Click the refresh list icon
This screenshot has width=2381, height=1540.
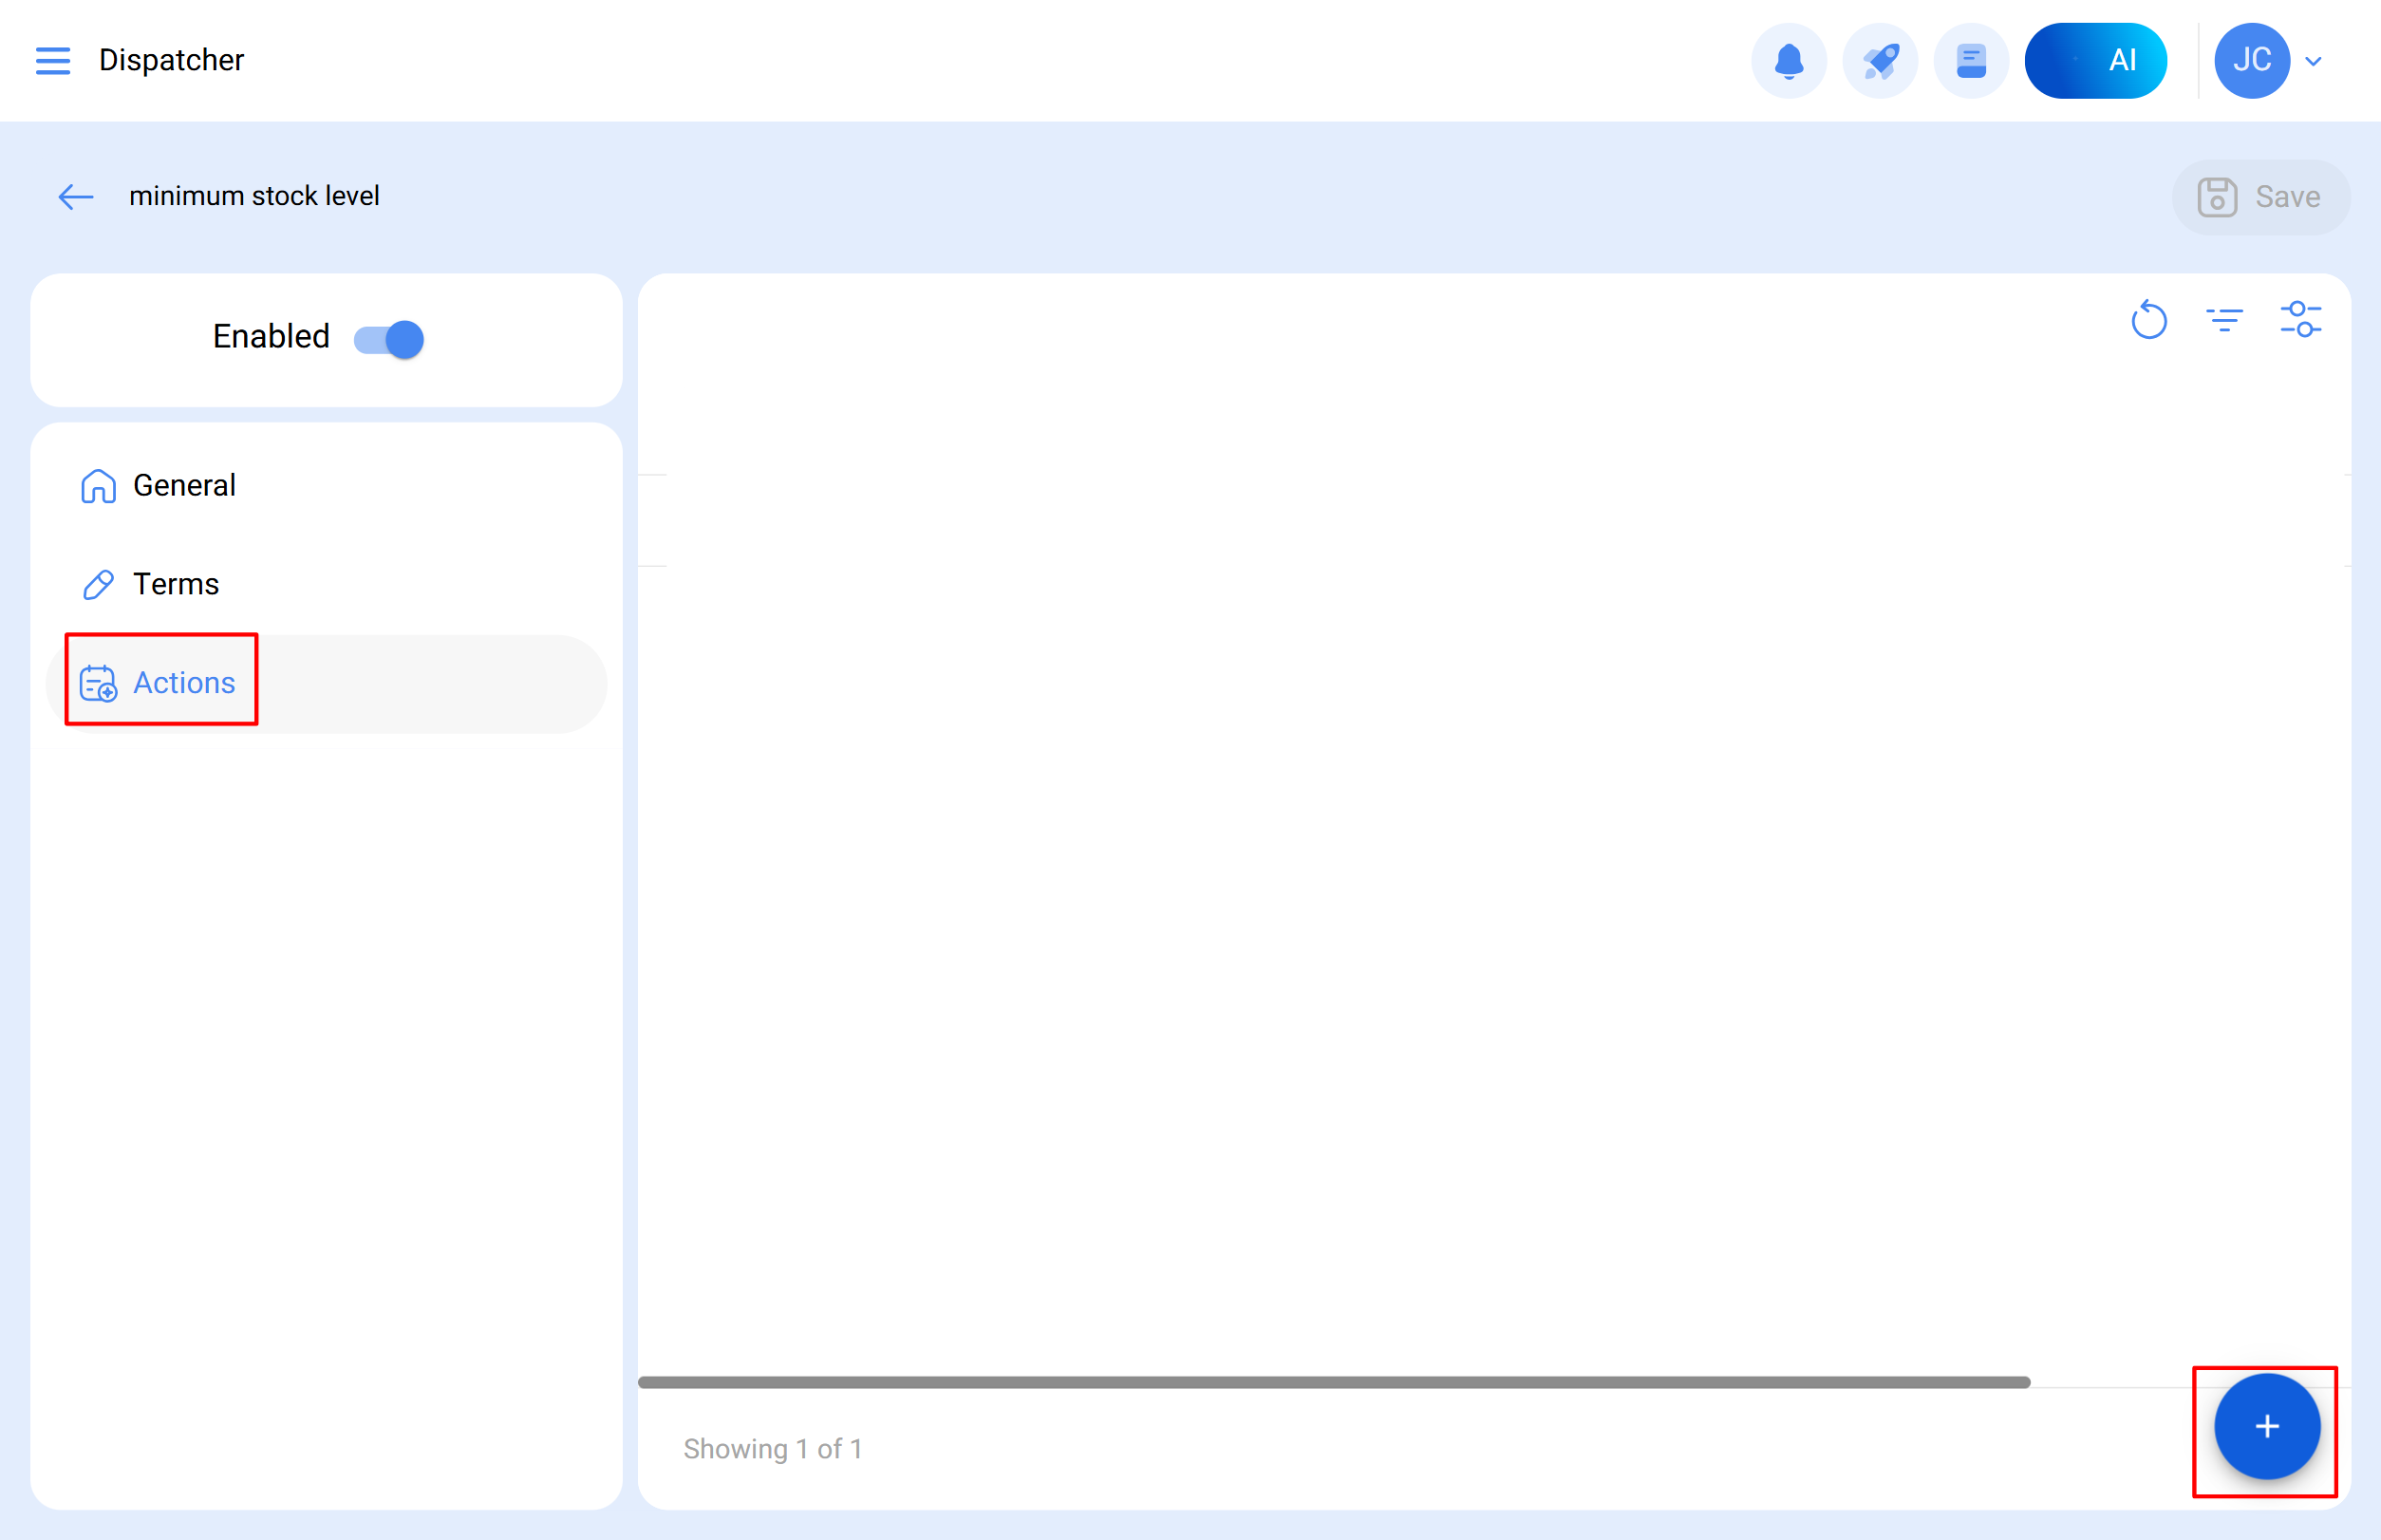[x=2148, y=320]
